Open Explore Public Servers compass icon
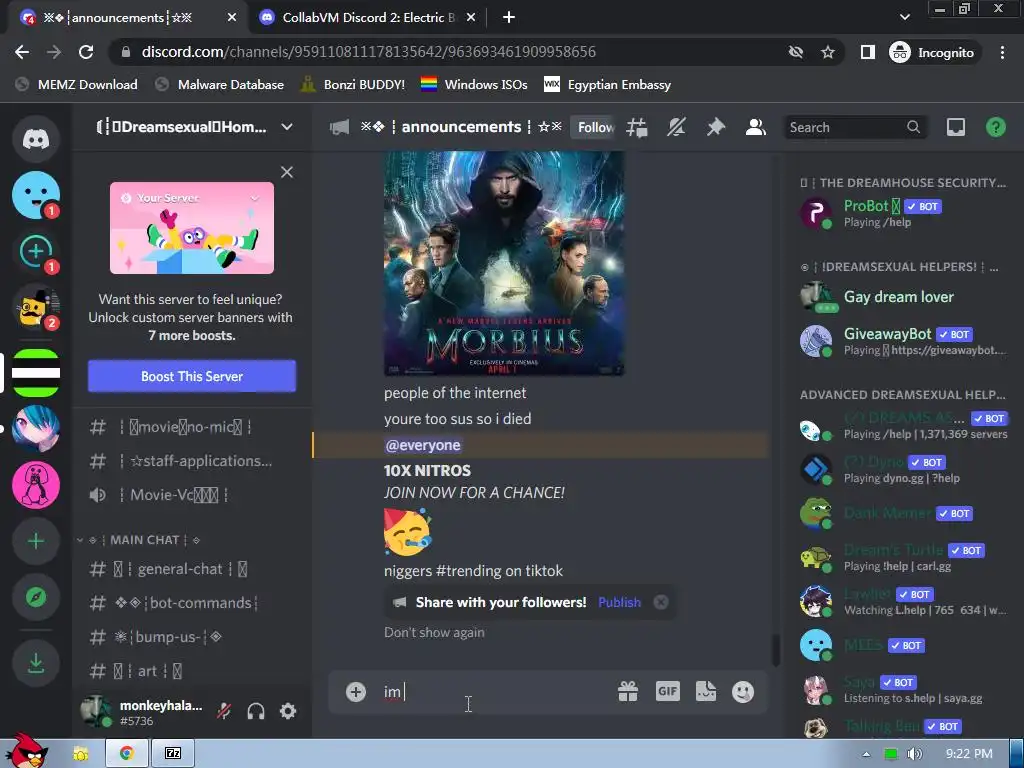 click(36, 597)
